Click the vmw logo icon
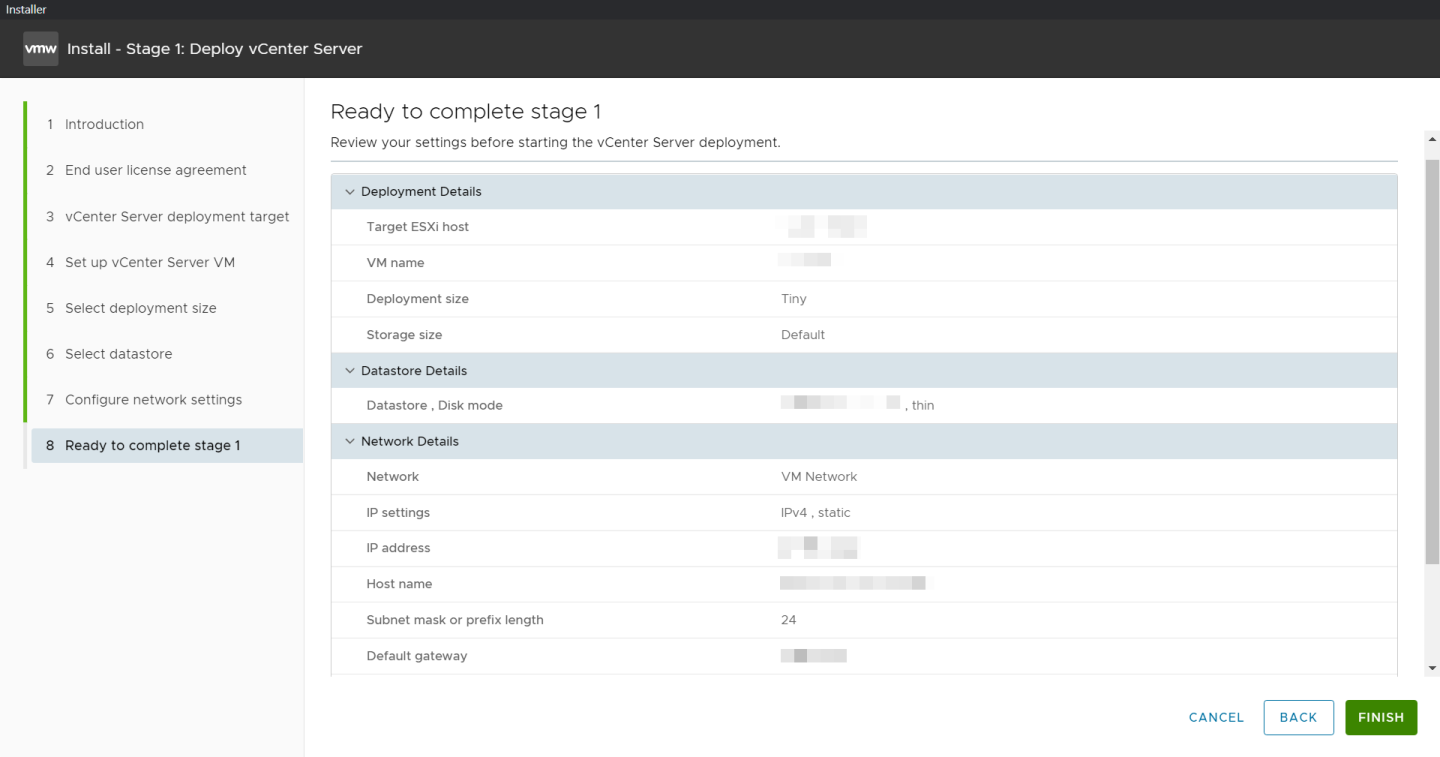 tap(41, 48)
